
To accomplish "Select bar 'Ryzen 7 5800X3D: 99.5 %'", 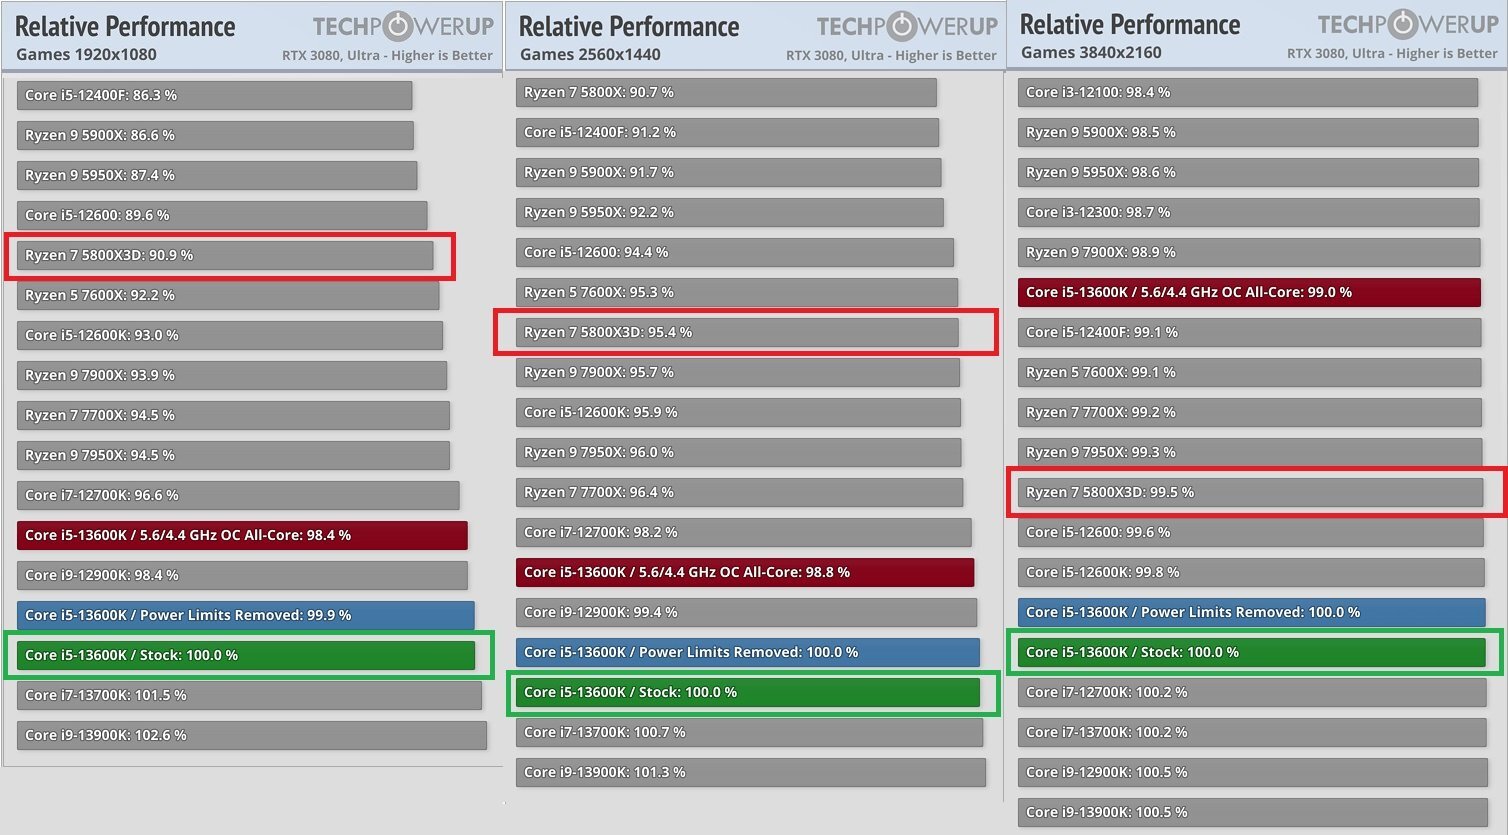I will point(1250,492).
